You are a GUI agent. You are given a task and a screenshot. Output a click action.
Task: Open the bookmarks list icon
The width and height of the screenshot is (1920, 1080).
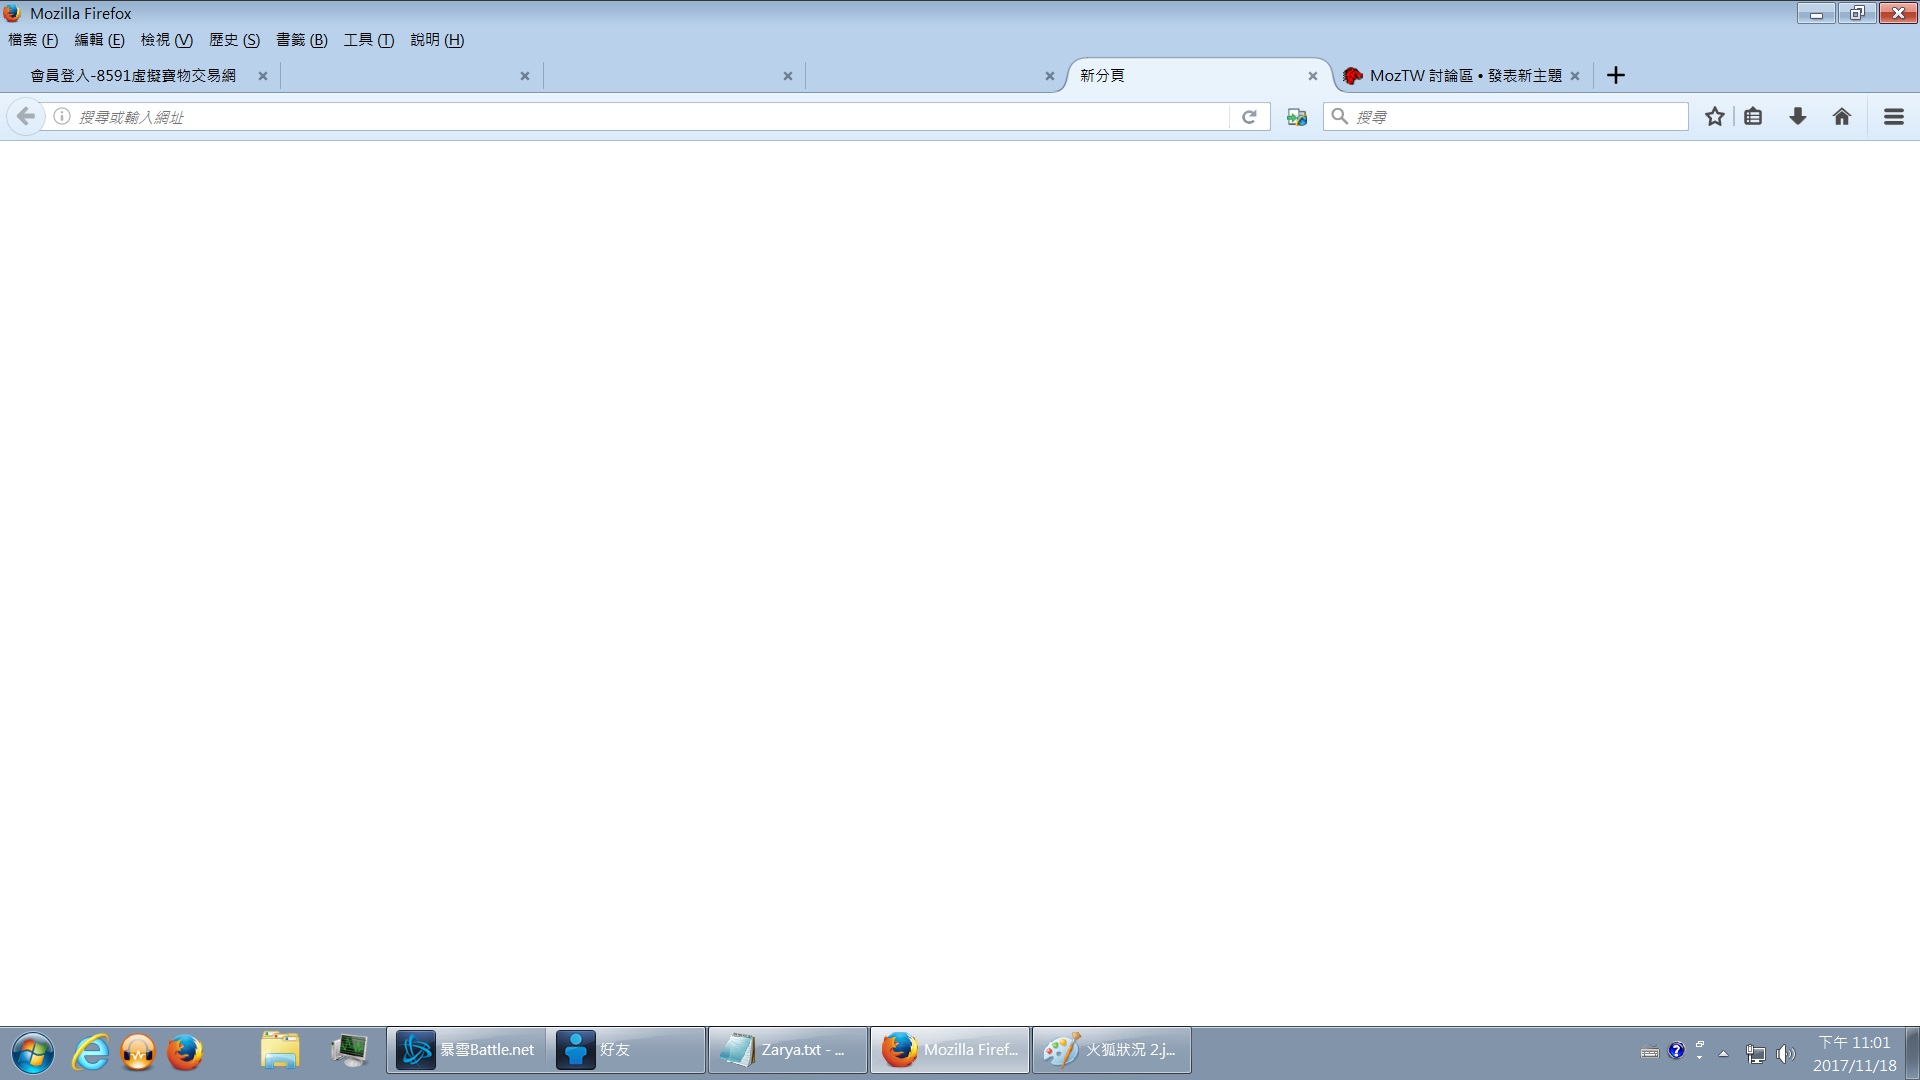pos(1753,117)
